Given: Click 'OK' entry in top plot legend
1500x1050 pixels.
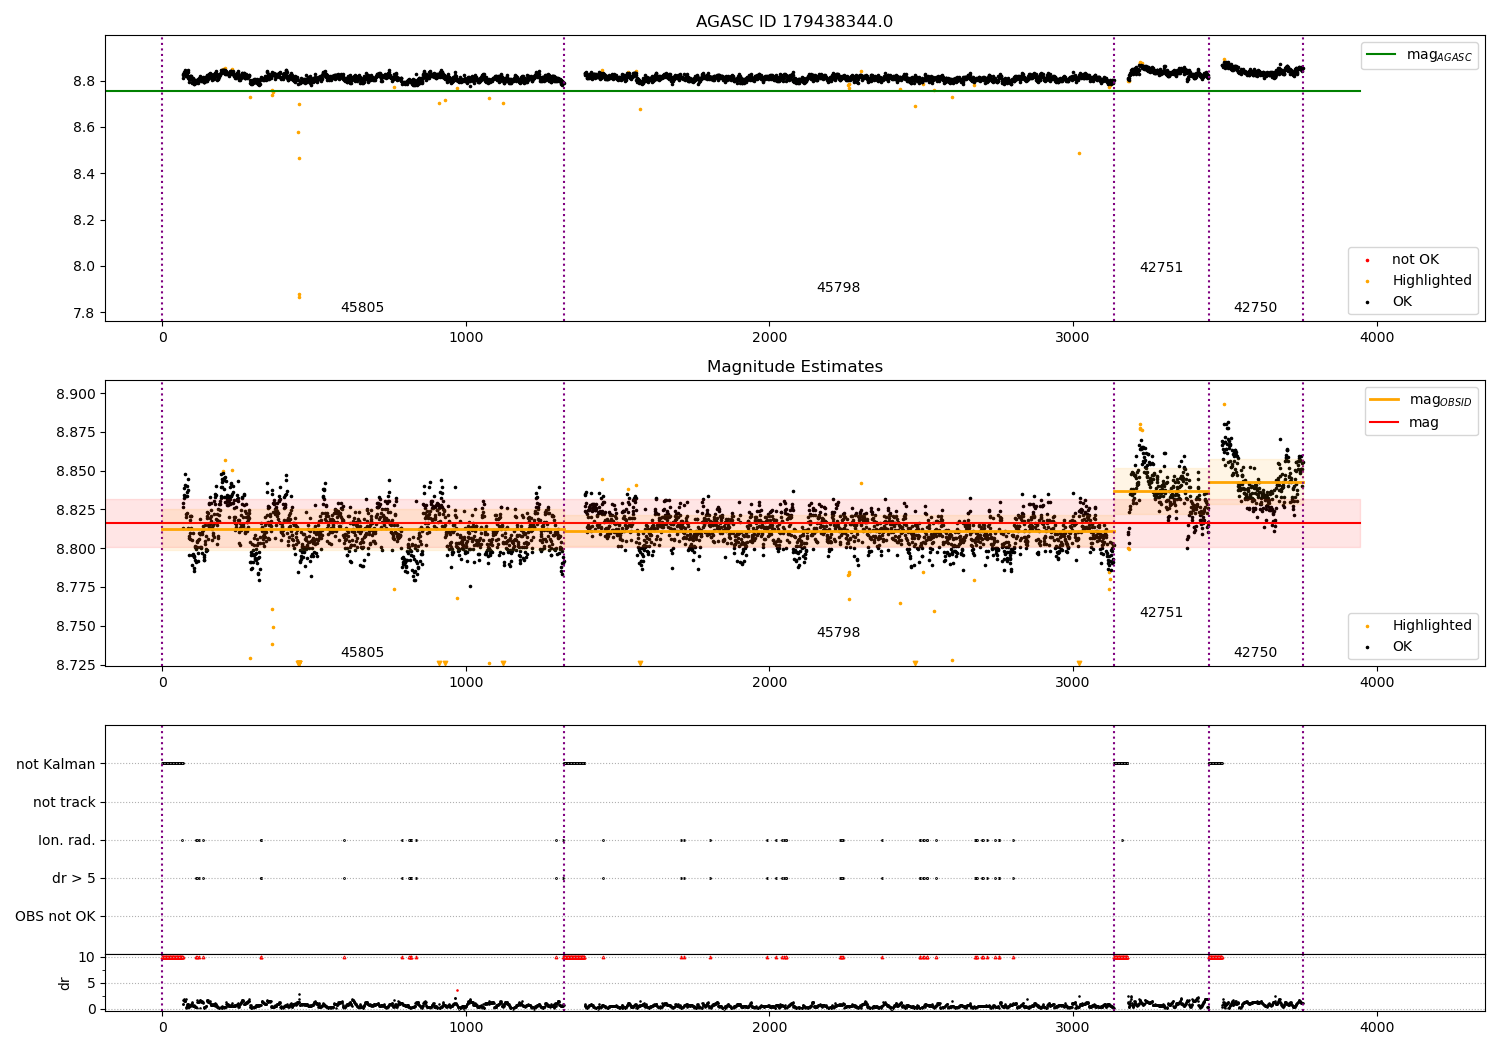Looking at the screenshot, I should 1402,302.
